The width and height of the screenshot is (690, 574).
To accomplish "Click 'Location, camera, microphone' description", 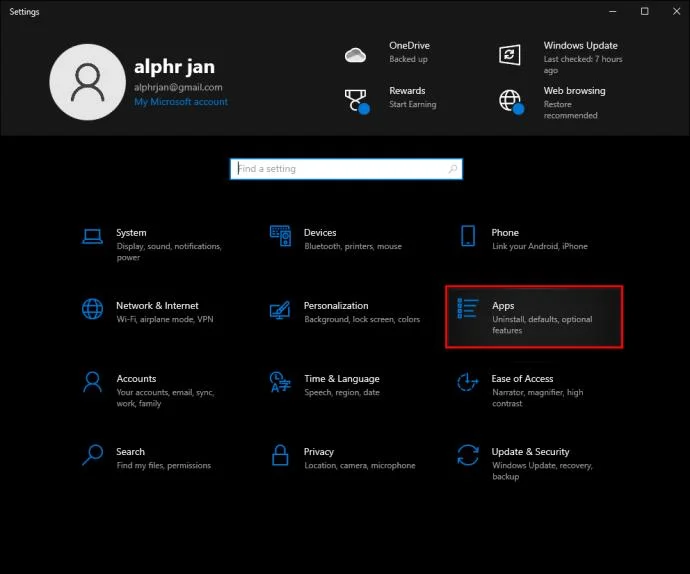I will pos(360,465).
